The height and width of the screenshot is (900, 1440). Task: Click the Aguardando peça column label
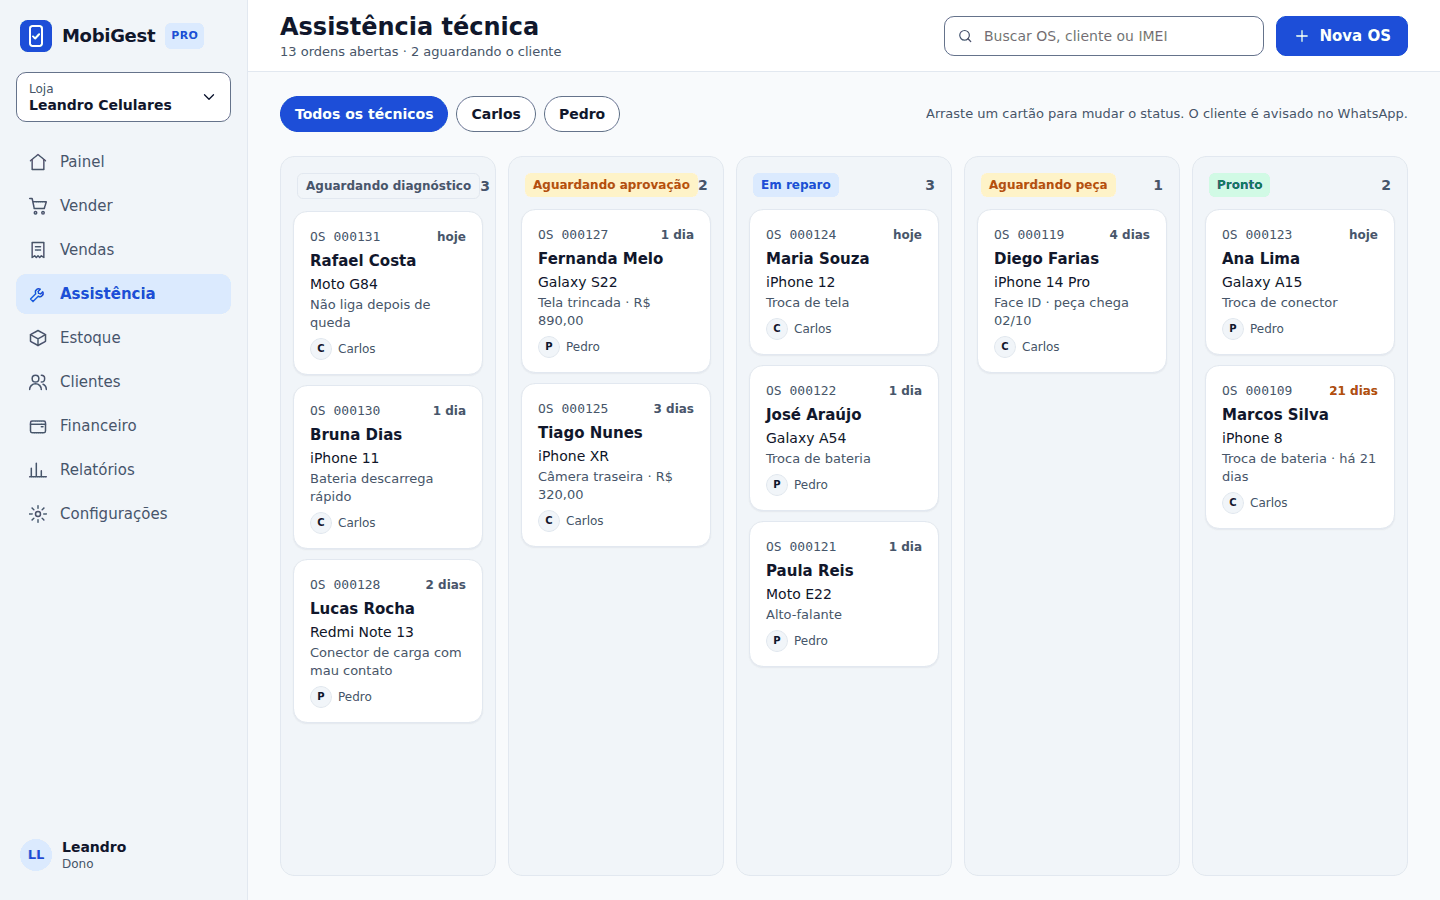pos(1048,185)
